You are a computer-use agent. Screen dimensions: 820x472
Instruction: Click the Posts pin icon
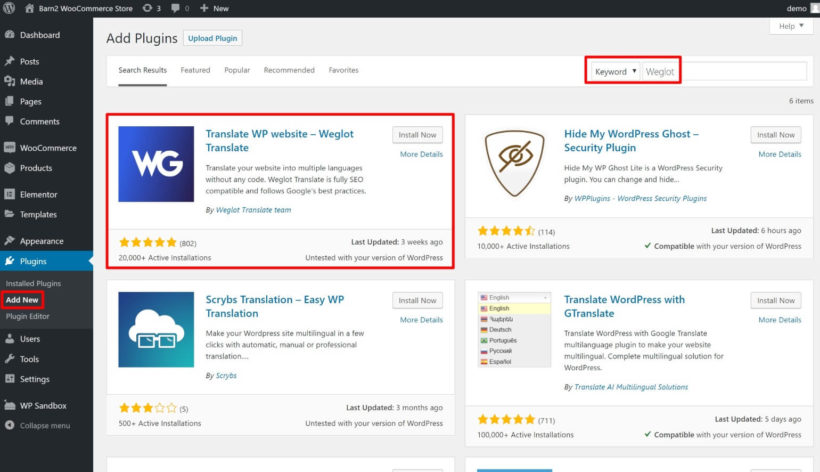(x=9, y=61)
